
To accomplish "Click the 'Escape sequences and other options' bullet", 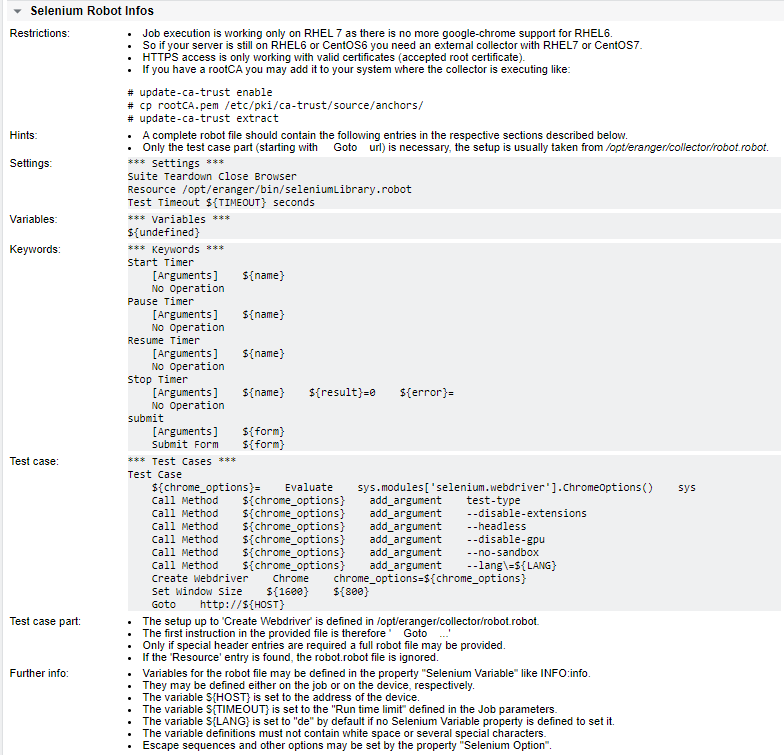I will coord(347,746).
